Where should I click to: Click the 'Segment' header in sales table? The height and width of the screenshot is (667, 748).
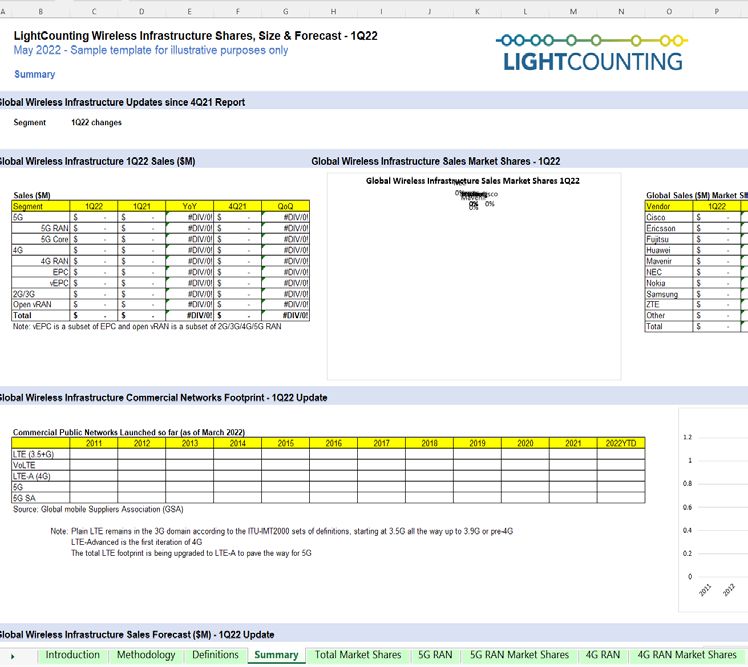coord(41,206)
